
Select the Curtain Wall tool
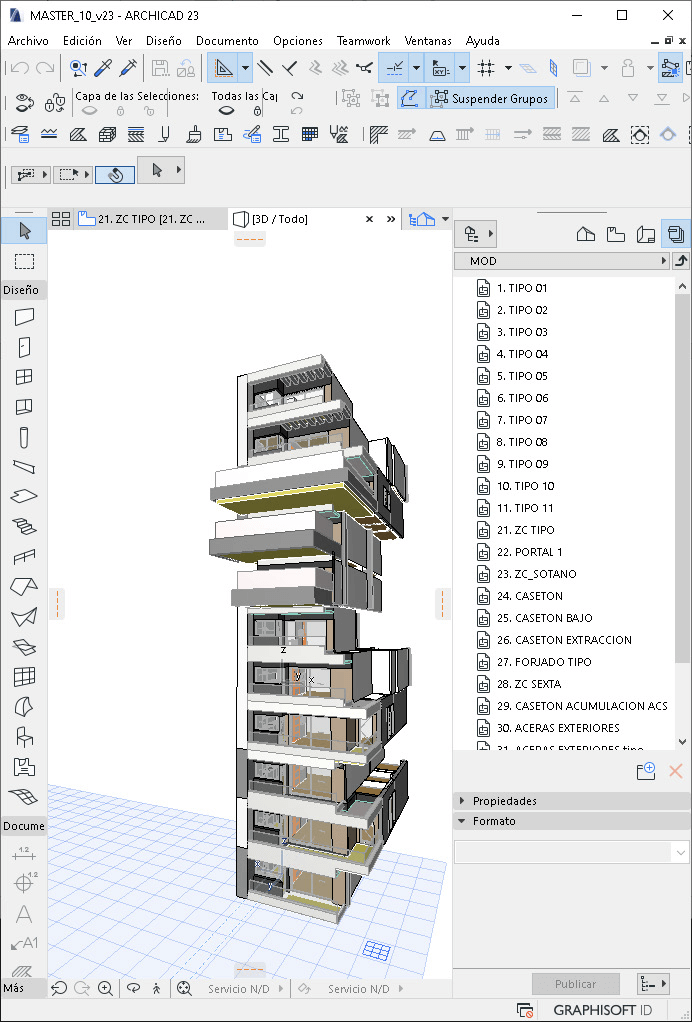point(24,677)
